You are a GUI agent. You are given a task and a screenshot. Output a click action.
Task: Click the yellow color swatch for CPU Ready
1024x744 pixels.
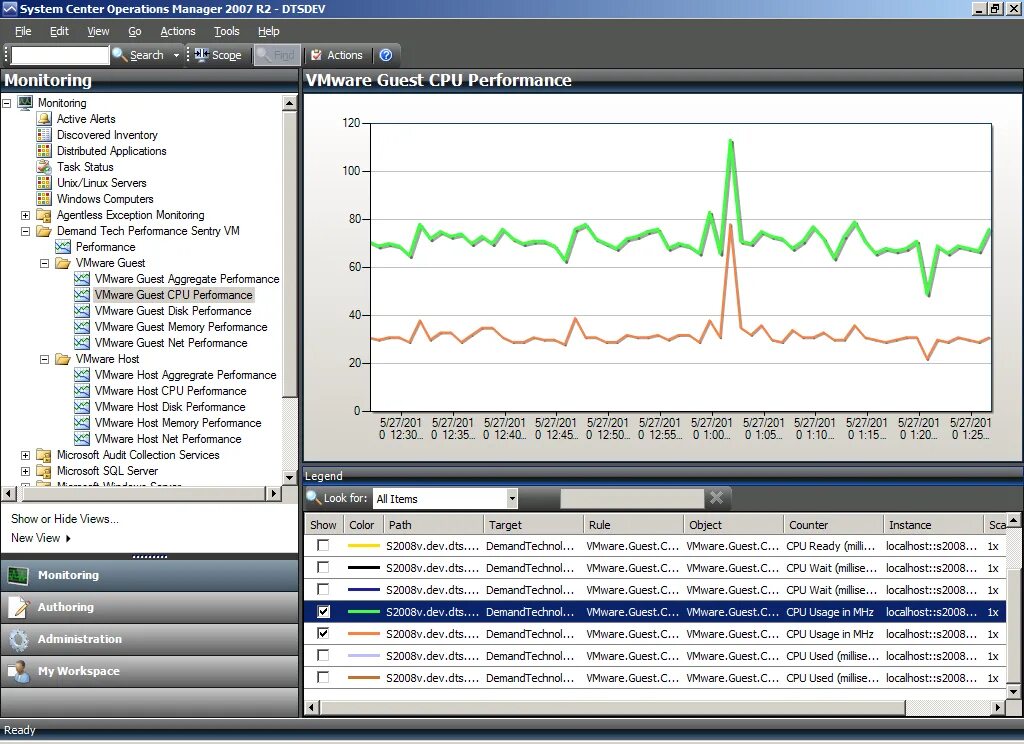pos(364,545)
